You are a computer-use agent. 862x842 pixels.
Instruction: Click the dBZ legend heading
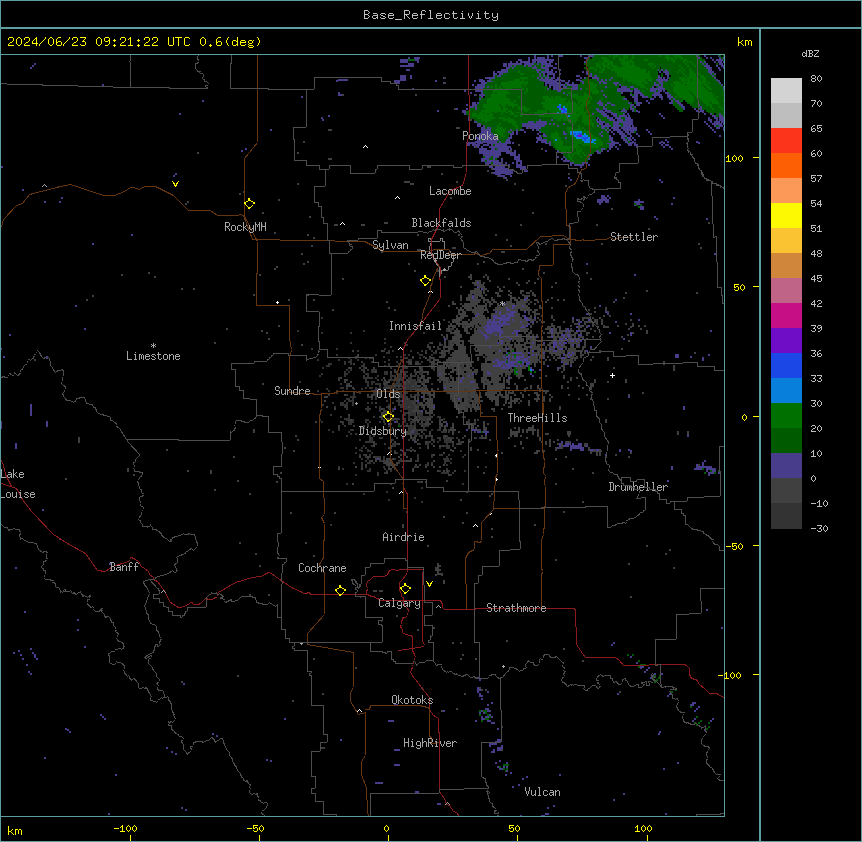(x=810, y=54)
